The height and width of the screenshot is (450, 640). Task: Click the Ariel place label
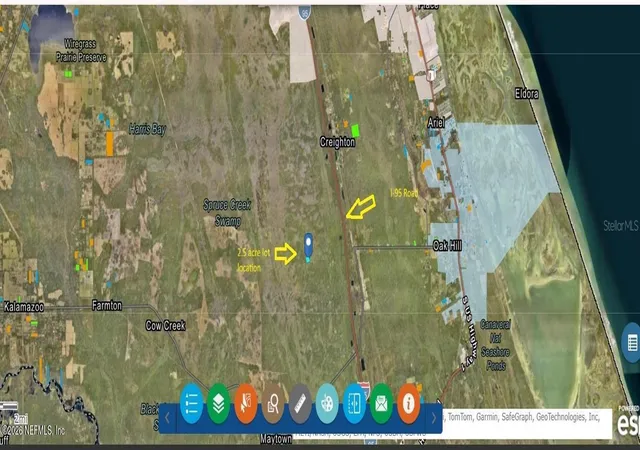[x=436, y=123]
